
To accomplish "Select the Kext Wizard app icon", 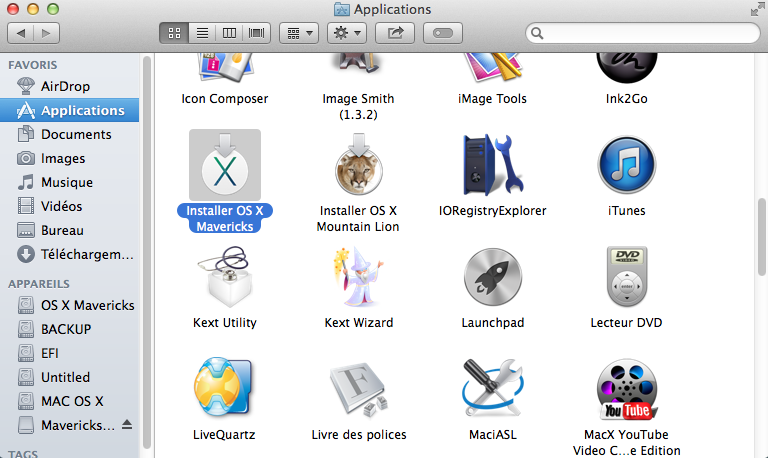I will click(359, 277).
